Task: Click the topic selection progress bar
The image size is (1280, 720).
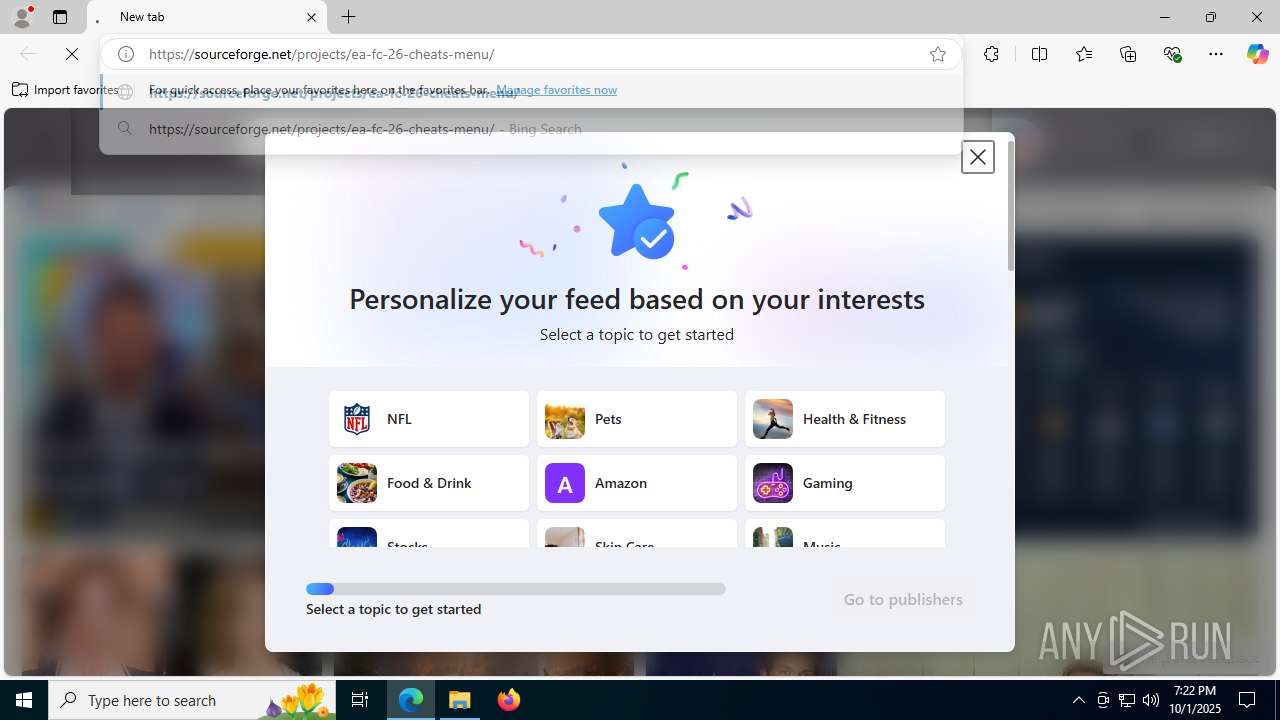Action: [516, 589]
